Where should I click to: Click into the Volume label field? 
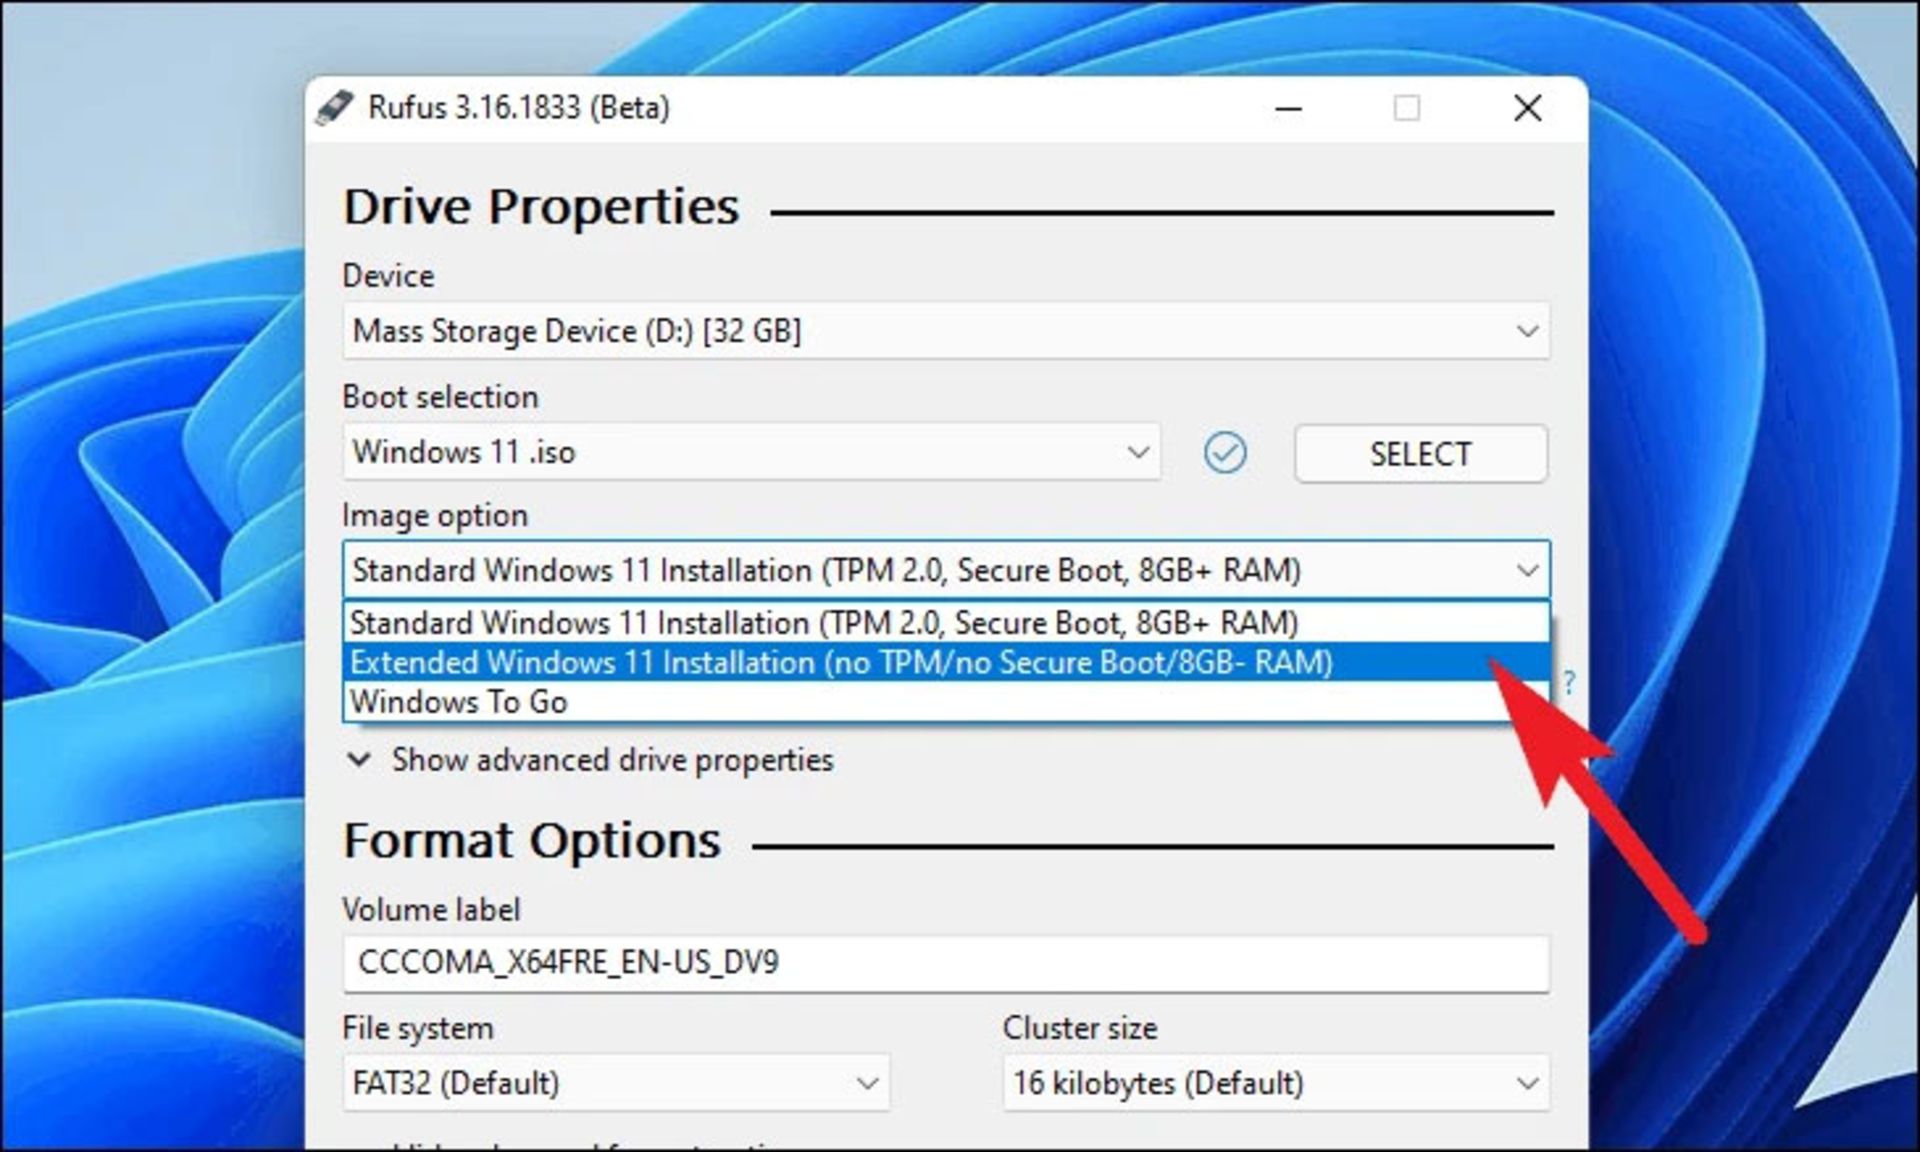coord(945,963)
